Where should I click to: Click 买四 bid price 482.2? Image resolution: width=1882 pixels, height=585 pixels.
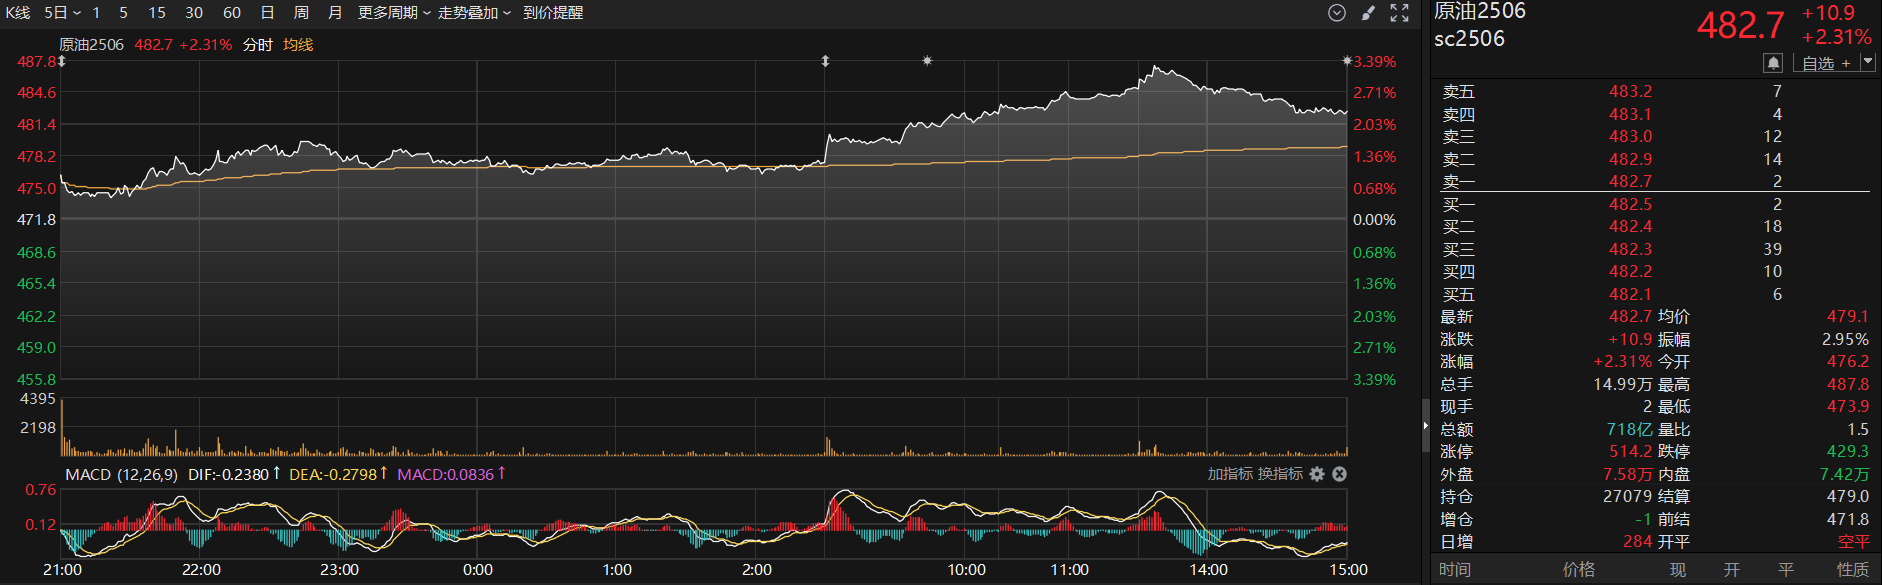(1630, 271)
